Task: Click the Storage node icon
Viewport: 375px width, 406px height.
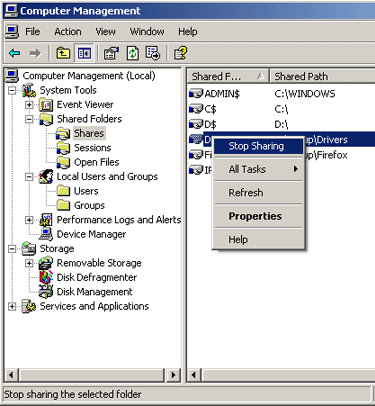Action: tap(29, 249)
